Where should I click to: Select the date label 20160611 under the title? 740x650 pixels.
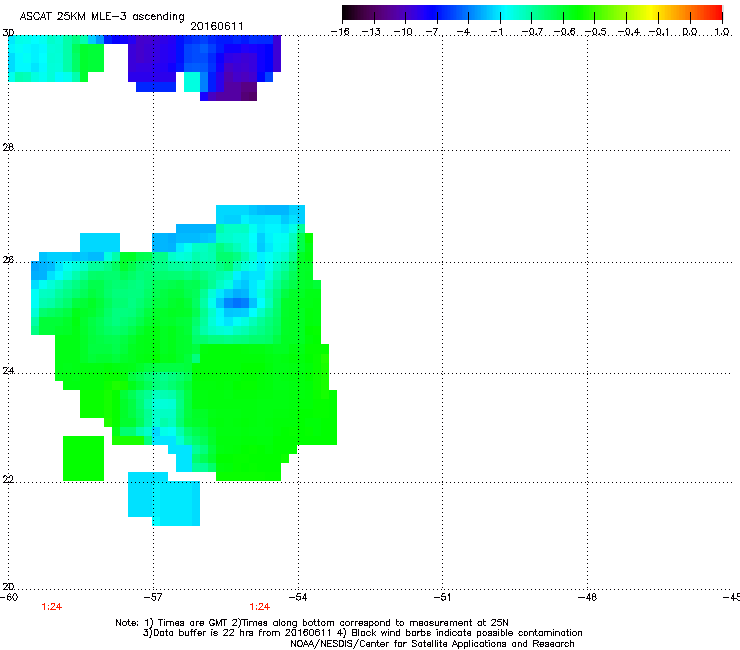click(x=217, y=26)
